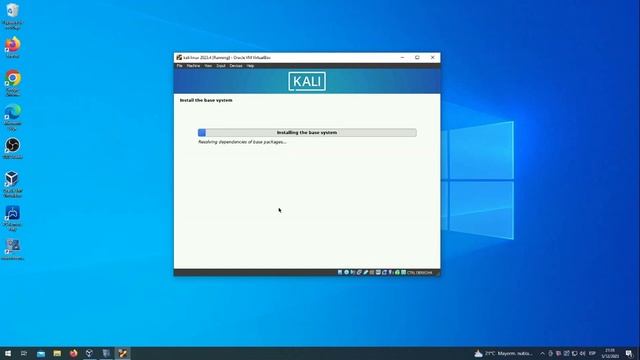The image size is (640, 360).
Task: Select the Oracle VM VirtualBox desktop shortcut
Action: pos(13,184)
